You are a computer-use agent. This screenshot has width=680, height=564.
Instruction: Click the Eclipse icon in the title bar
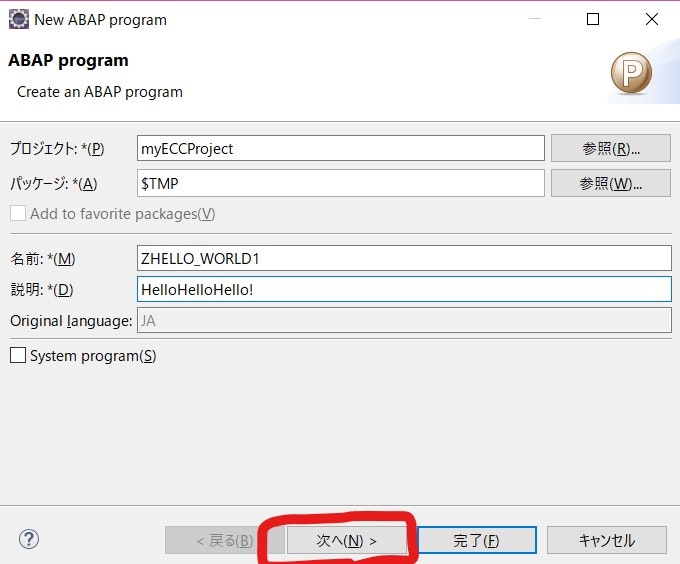pyautogui.click(x=19, y=19)
